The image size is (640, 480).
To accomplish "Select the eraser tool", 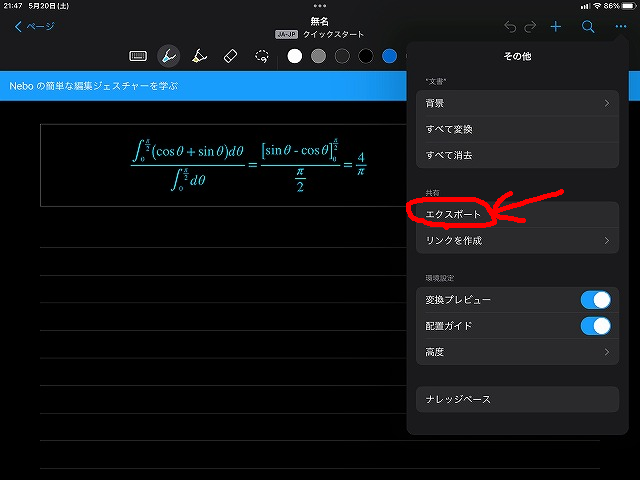I will point(229,56).
